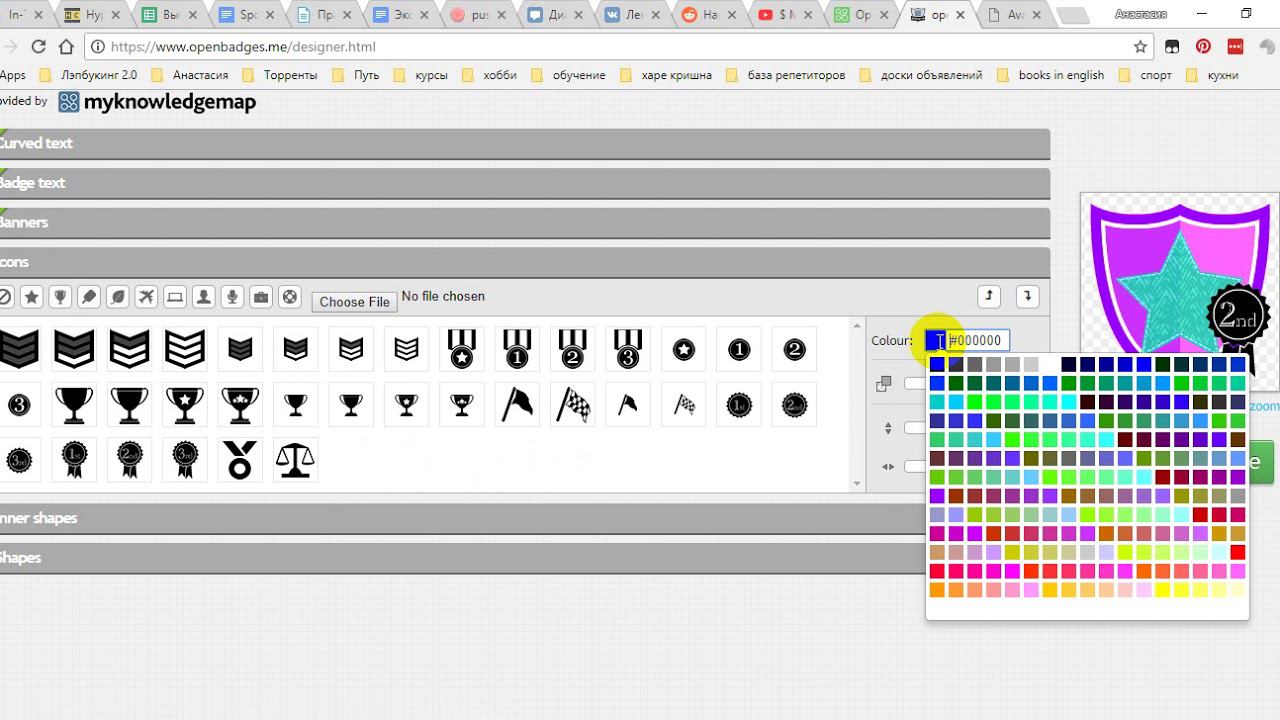Click the badge preview image
Image resolution: width=1280 pixels, height=720 pixels.
click(x=1180, y=292)
